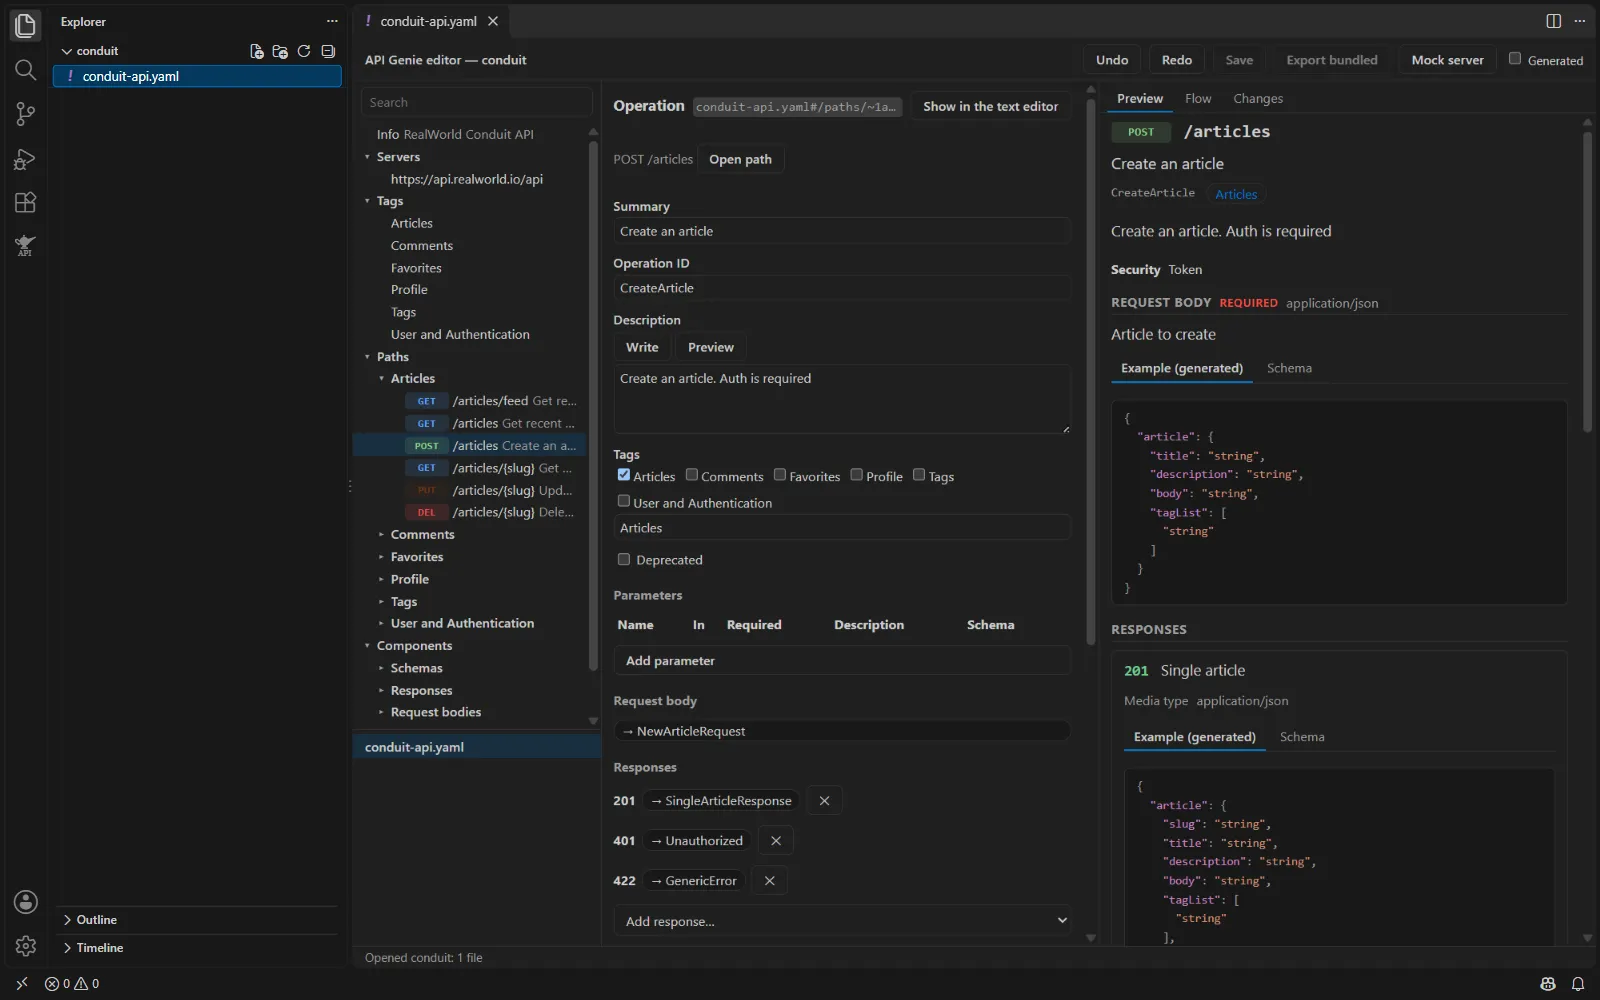1600x1000 pixels.
Task: Split the editor to the right
Action: (x=1553, y=21)
